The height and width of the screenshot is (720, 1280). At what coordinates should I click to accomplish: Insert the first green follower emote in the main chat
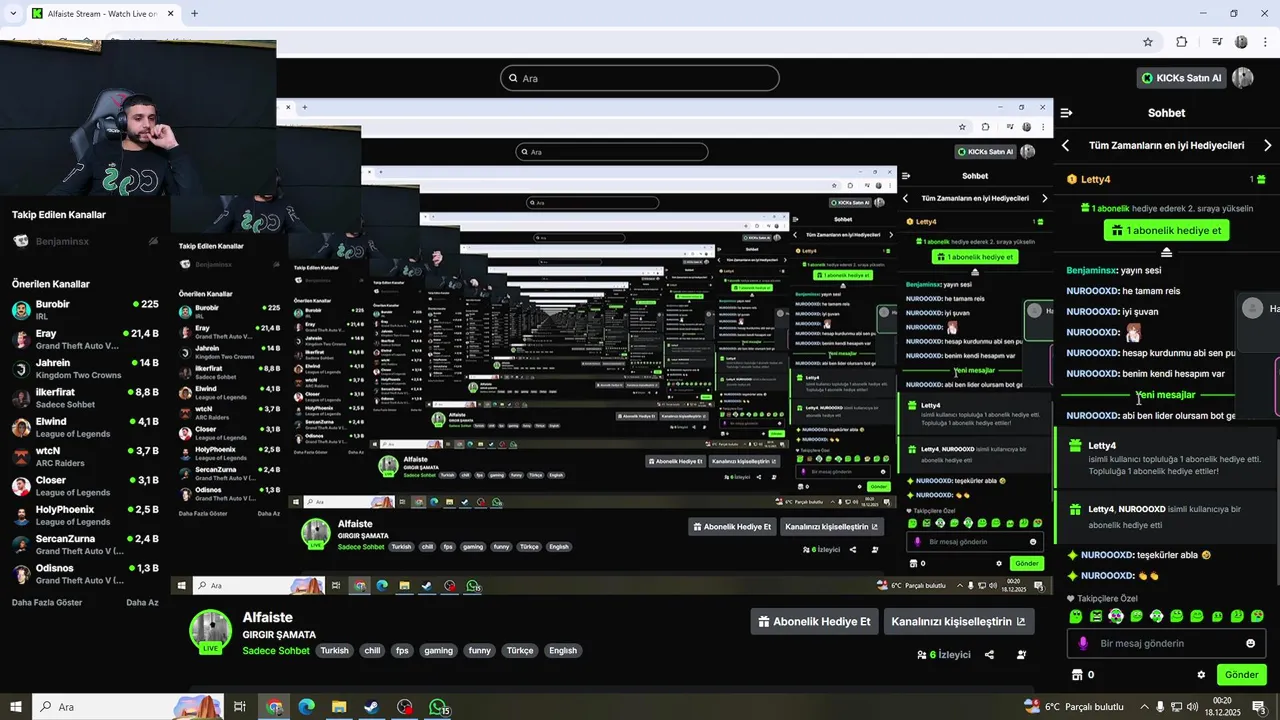pos(1075,616)
